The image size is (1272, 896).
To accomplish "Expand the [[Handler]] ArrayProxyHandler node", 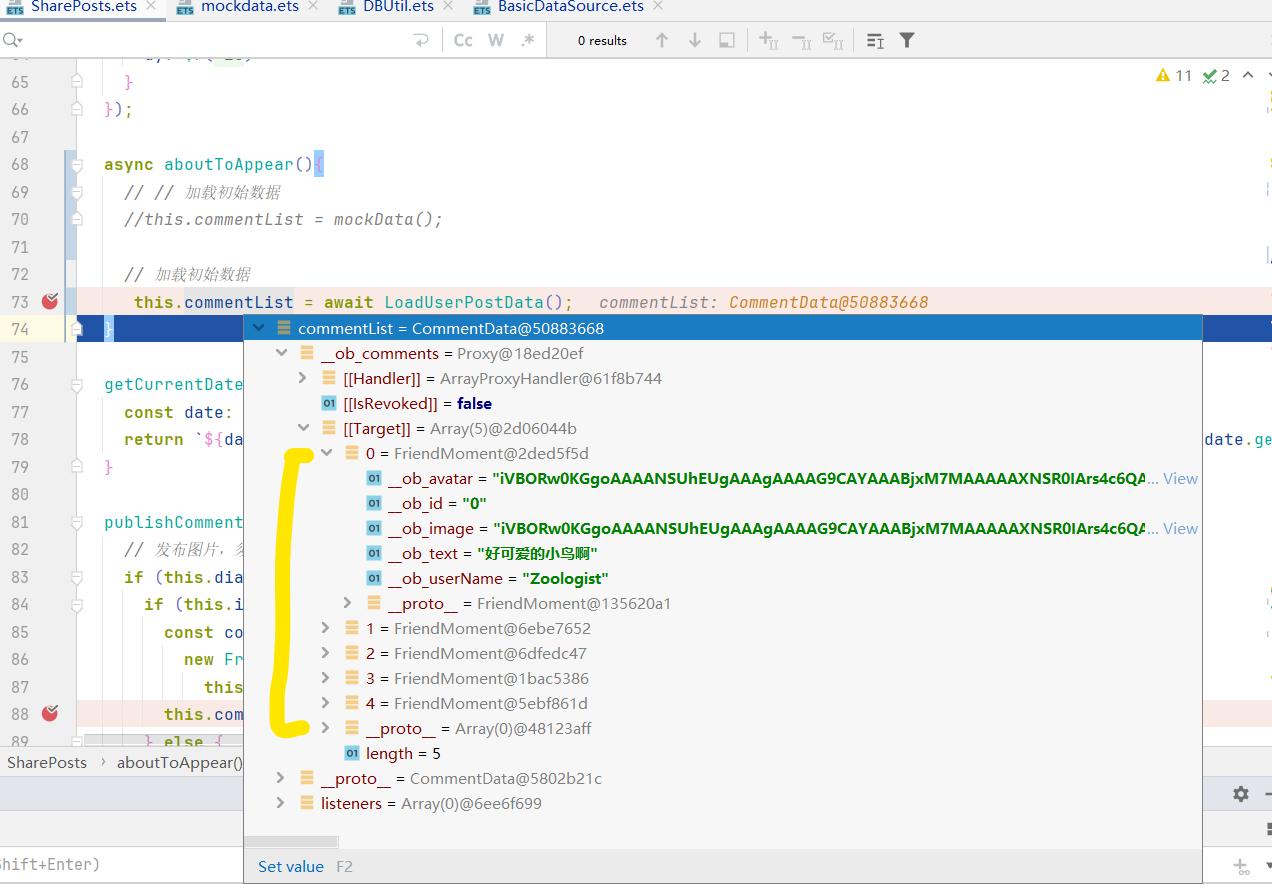I will [303, 378].
